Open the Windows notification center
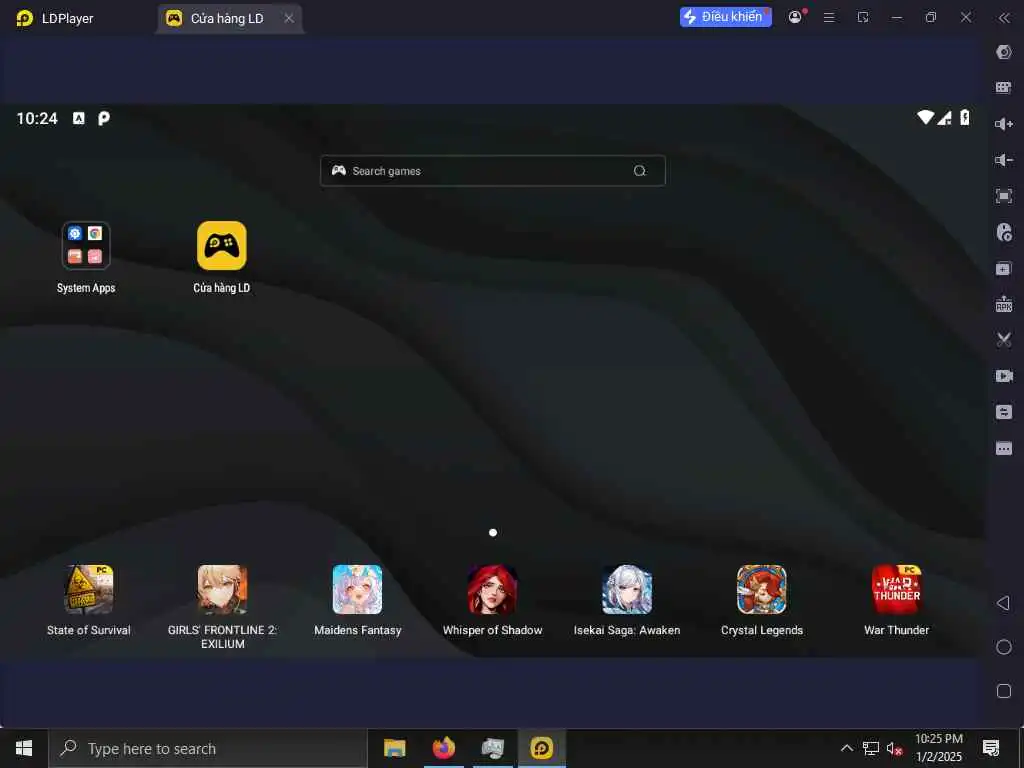The width and height of the screenshot is (1024, 768). (x=991, y=748)
